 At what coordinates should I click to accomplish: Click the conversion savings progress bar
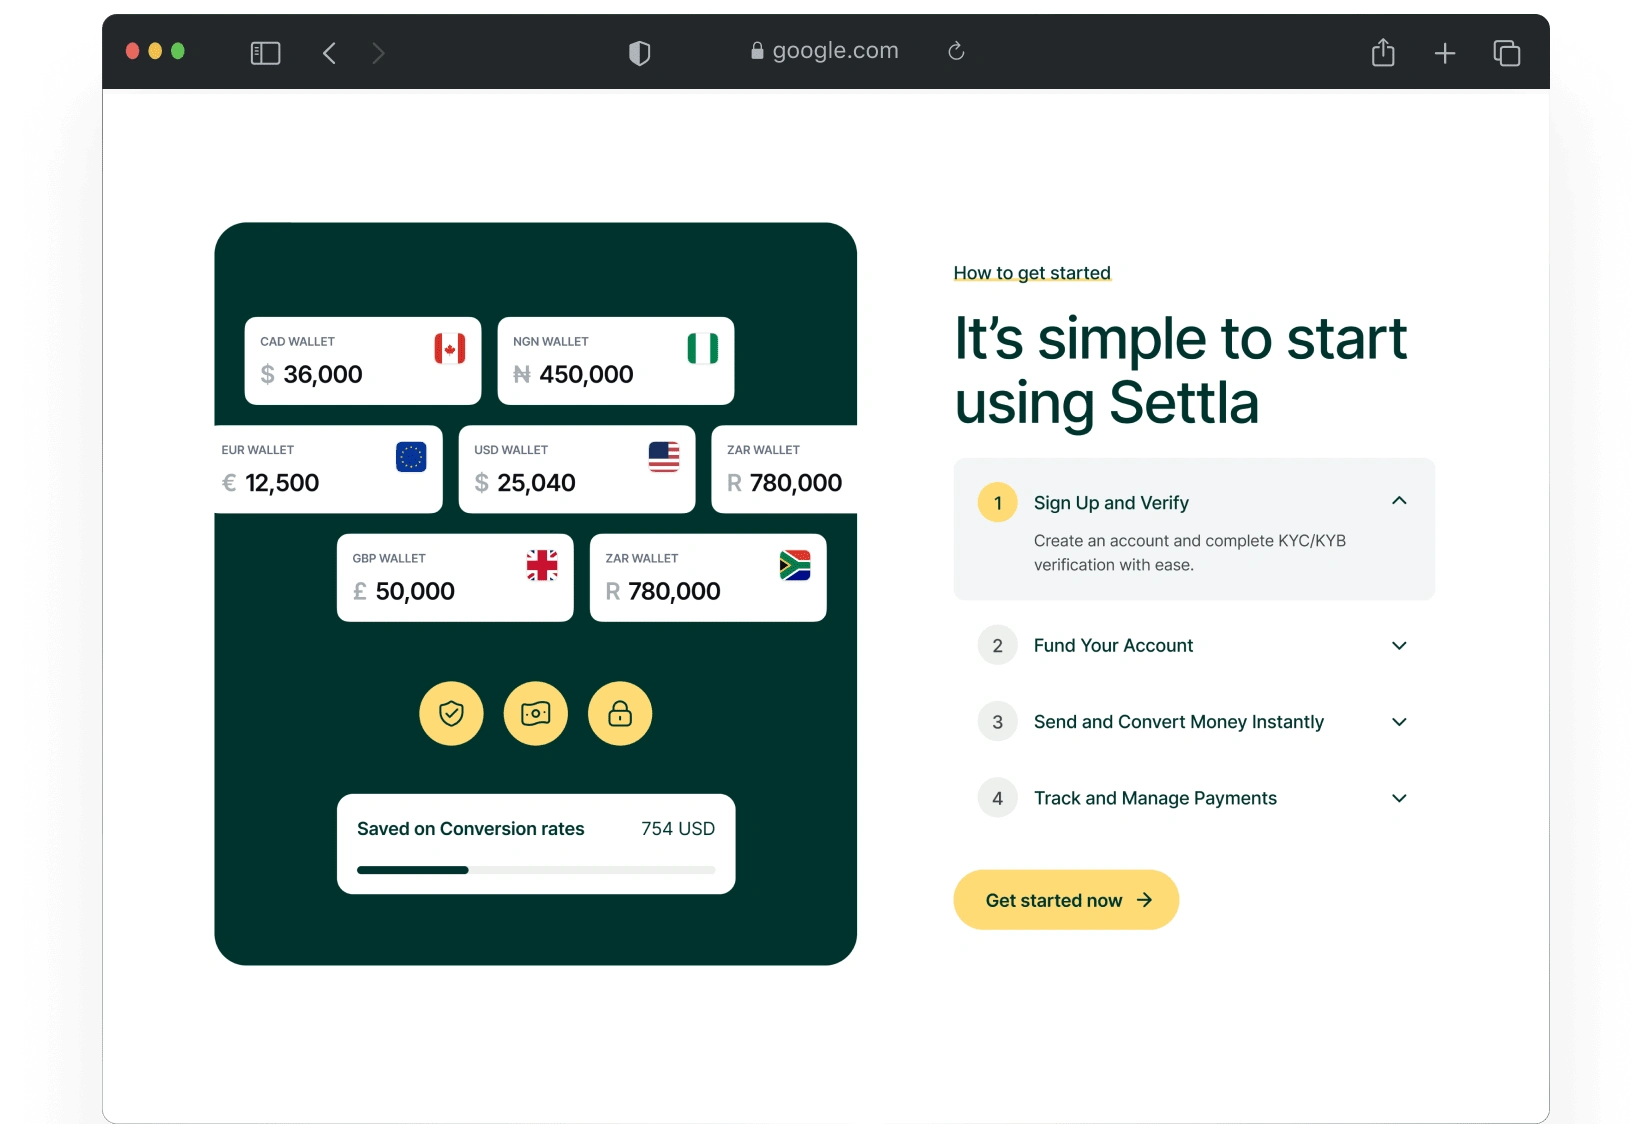pos(536,870)
